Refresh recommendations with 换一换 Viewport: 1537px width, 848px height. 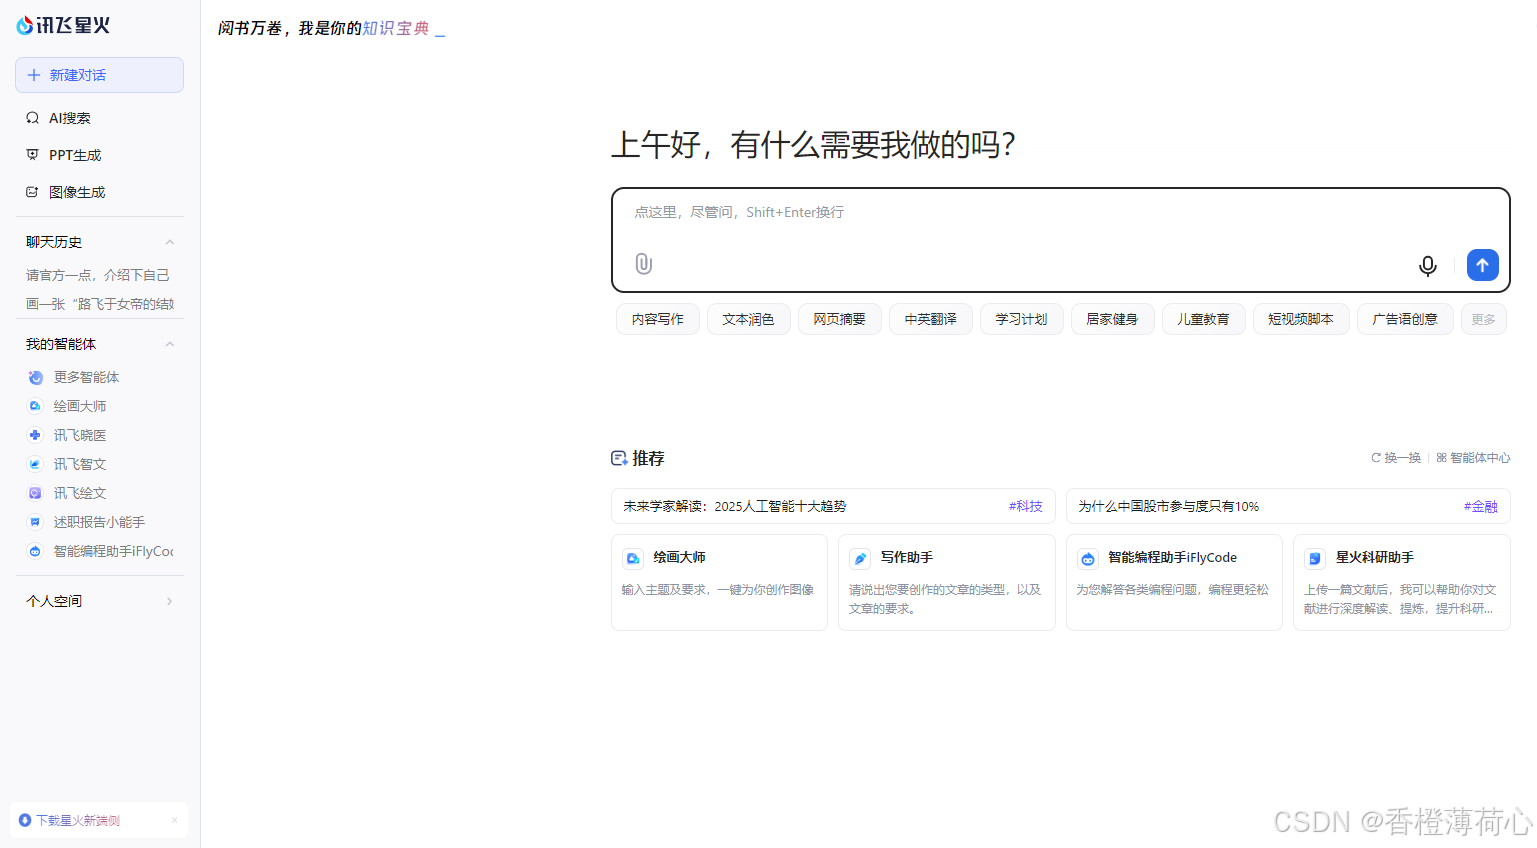coord(1396,458)
